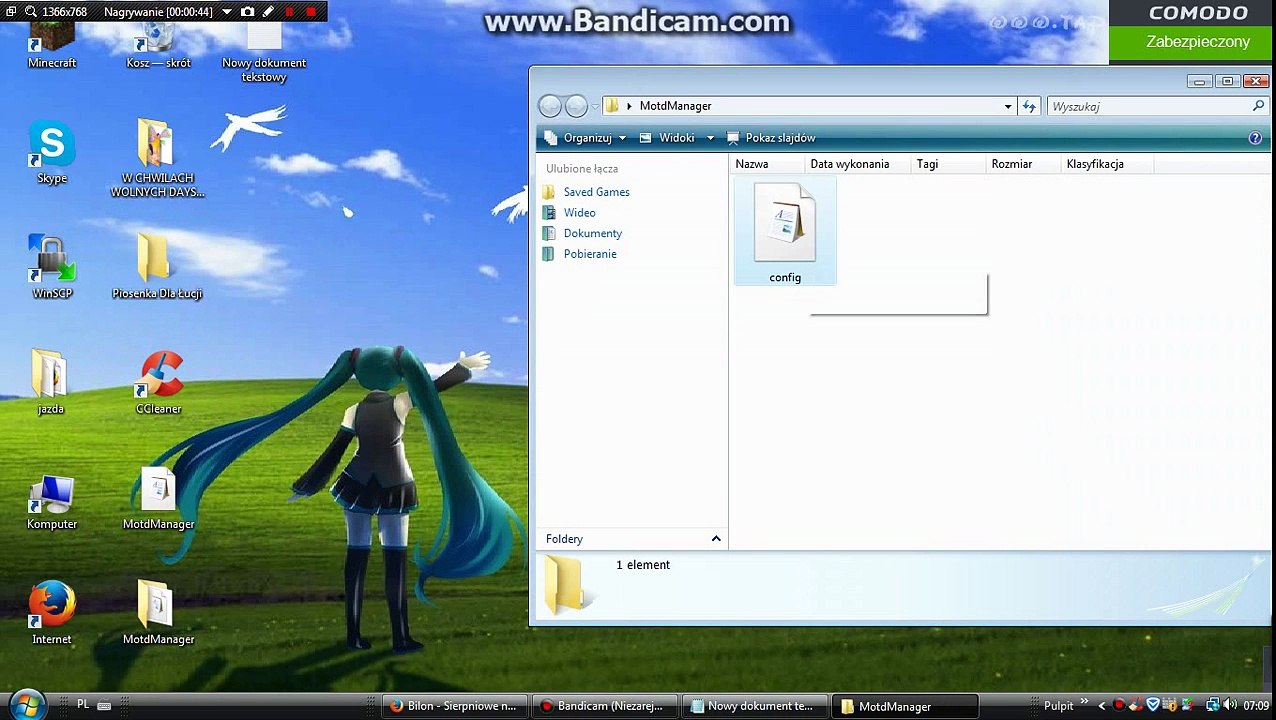
Task: Open Explorer help question mark
Action: coord(1256,138)
